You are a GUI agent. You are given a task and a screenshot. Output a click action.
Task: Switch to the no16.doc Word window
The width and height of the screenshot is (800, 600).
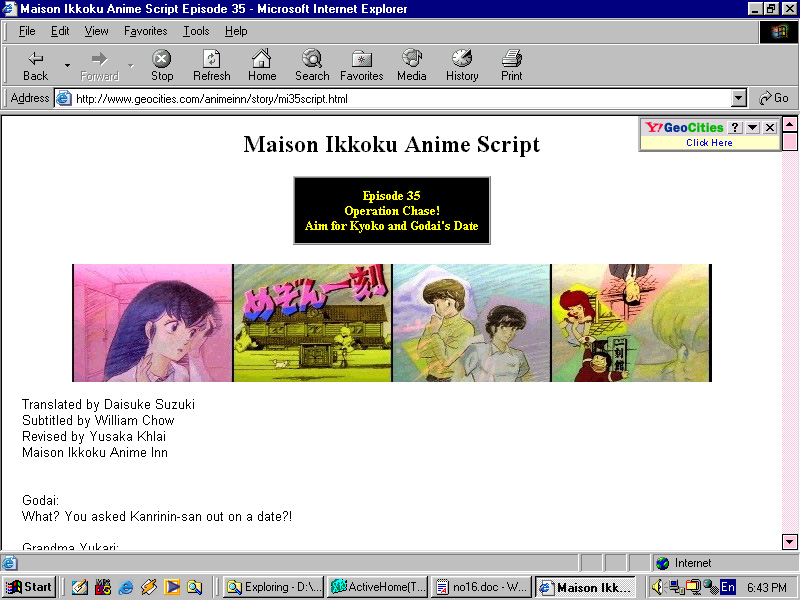[x=482, y=587]
